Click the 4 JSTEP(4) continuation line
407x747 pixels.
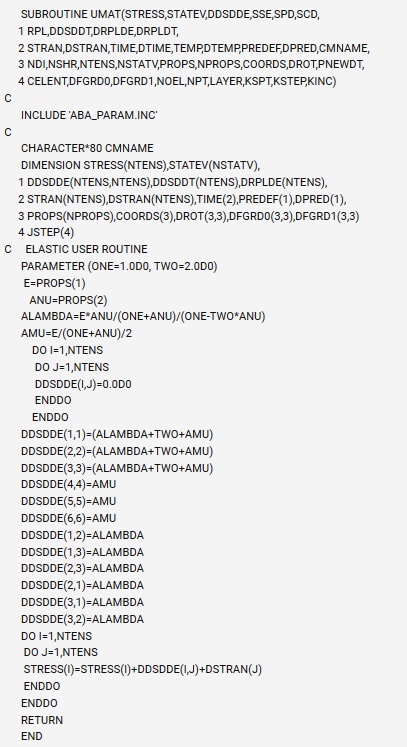click(x=46, y=232)
